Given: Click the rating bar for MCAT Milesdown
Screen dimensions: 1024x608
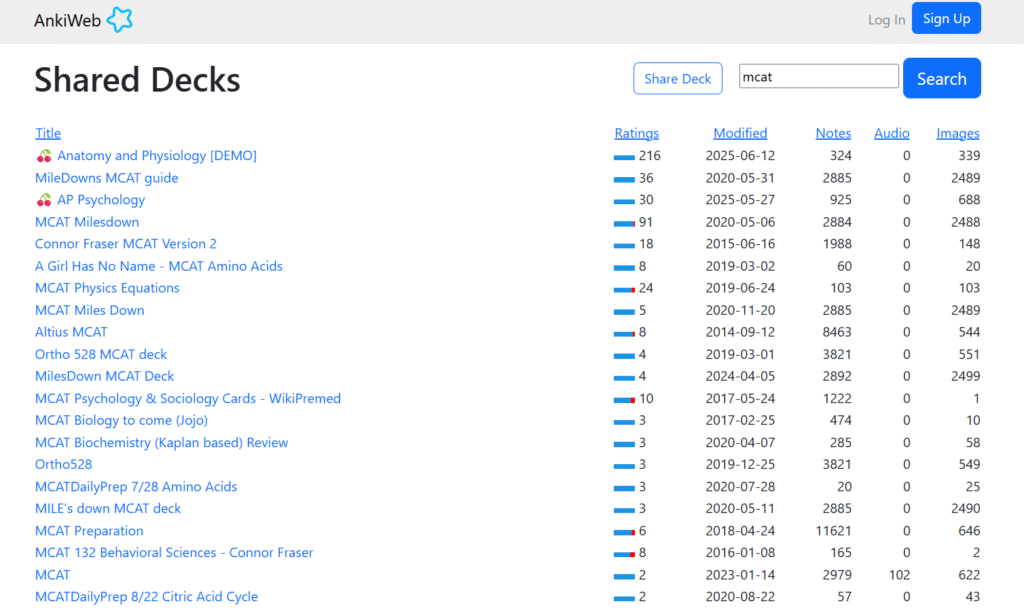Looking at the screenshot, I should pos(624,223).
